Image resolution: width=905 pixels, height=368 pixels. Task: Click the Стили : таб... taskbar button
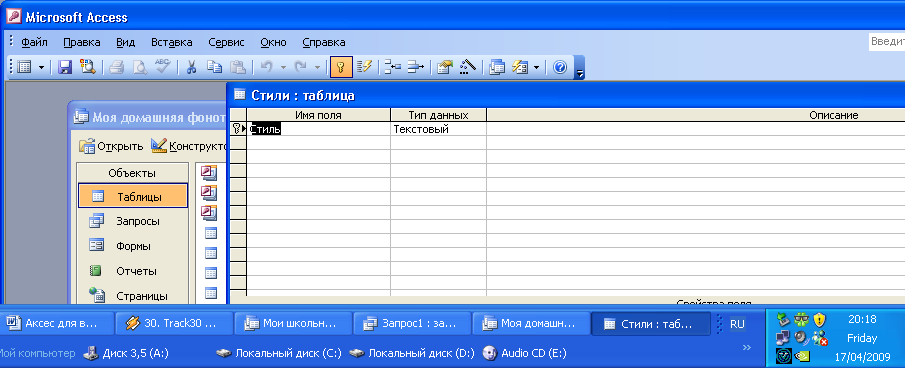651,324
